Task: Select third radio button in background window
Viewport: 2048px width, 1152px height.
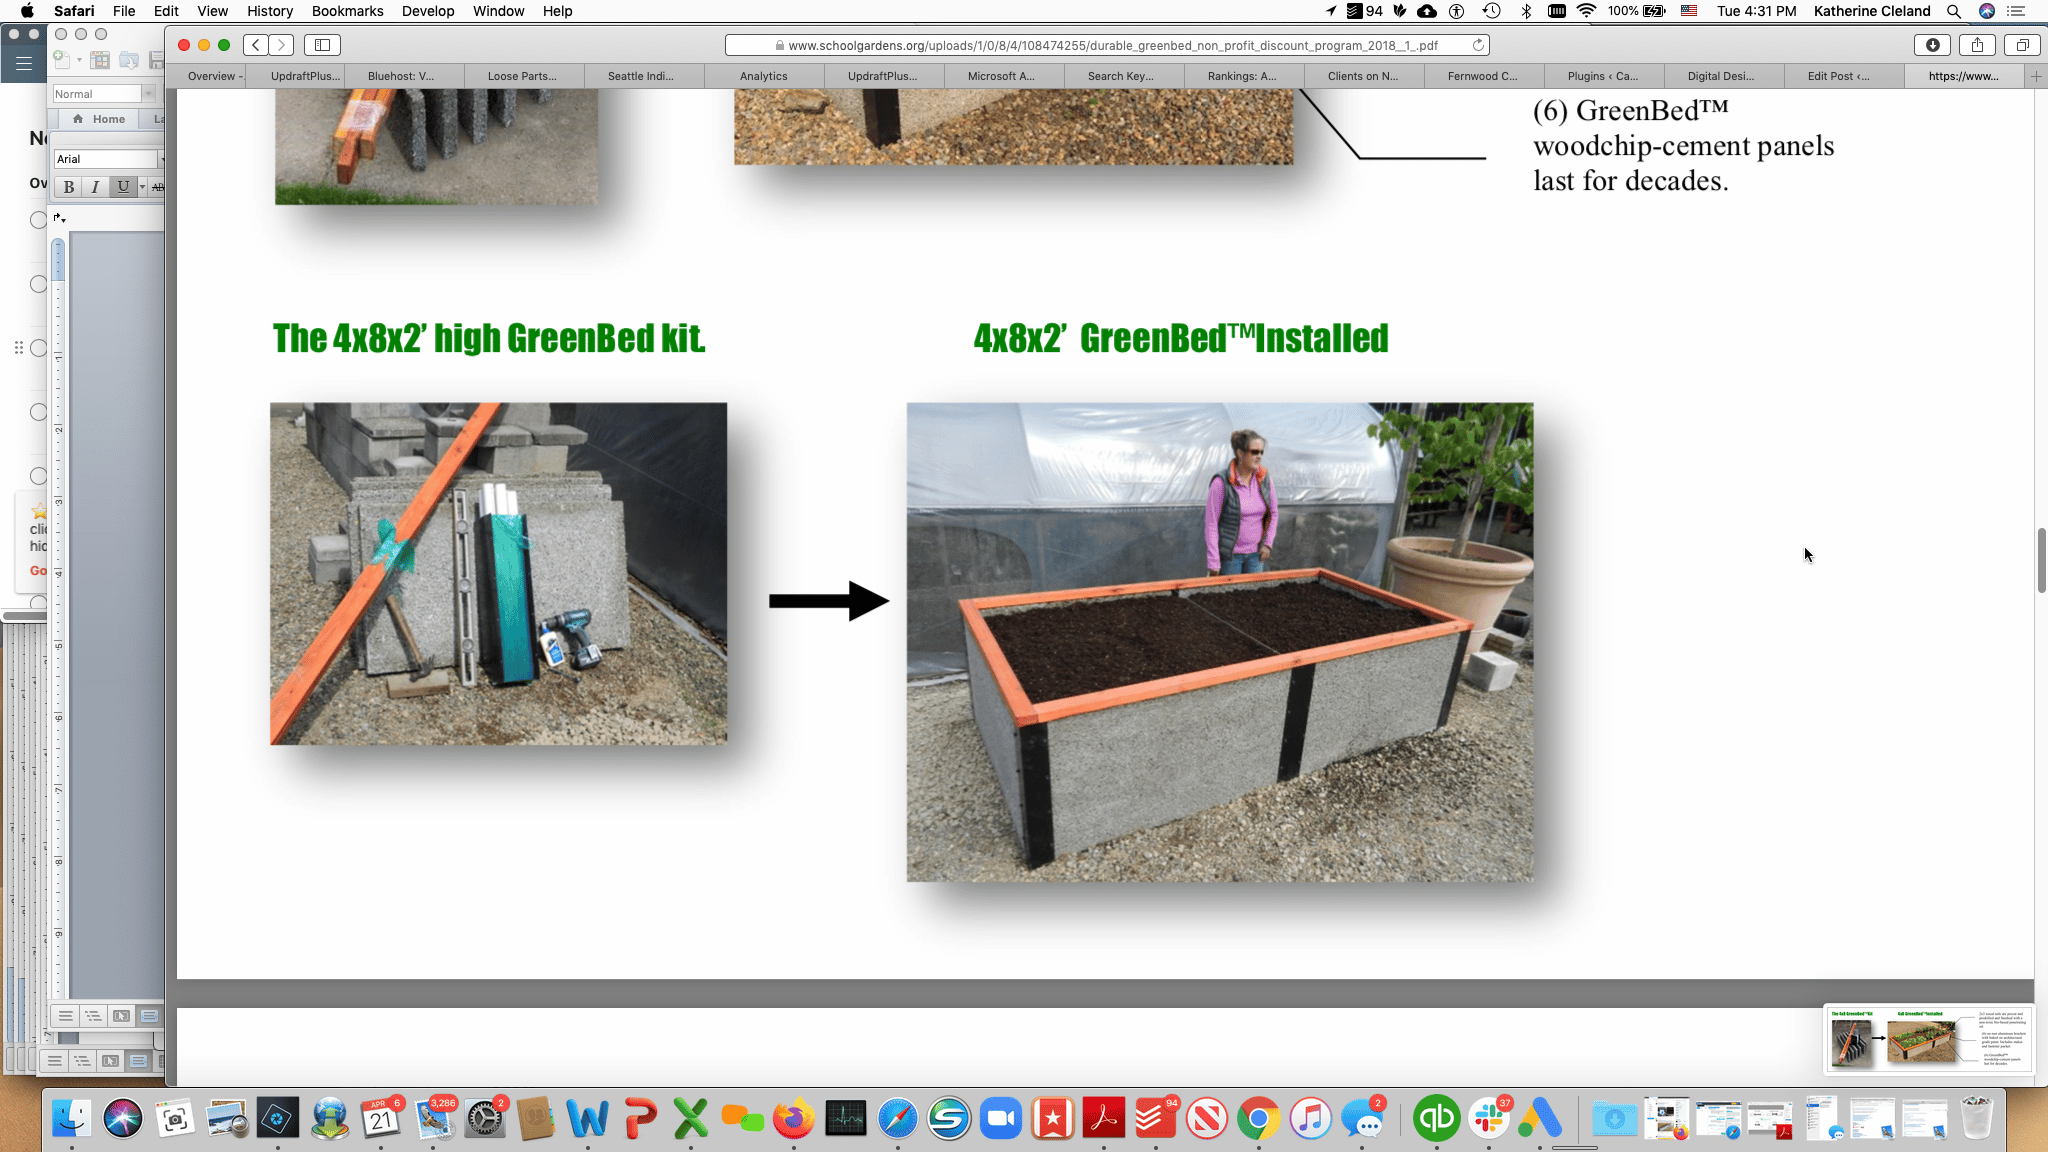Action: point(39,348)
